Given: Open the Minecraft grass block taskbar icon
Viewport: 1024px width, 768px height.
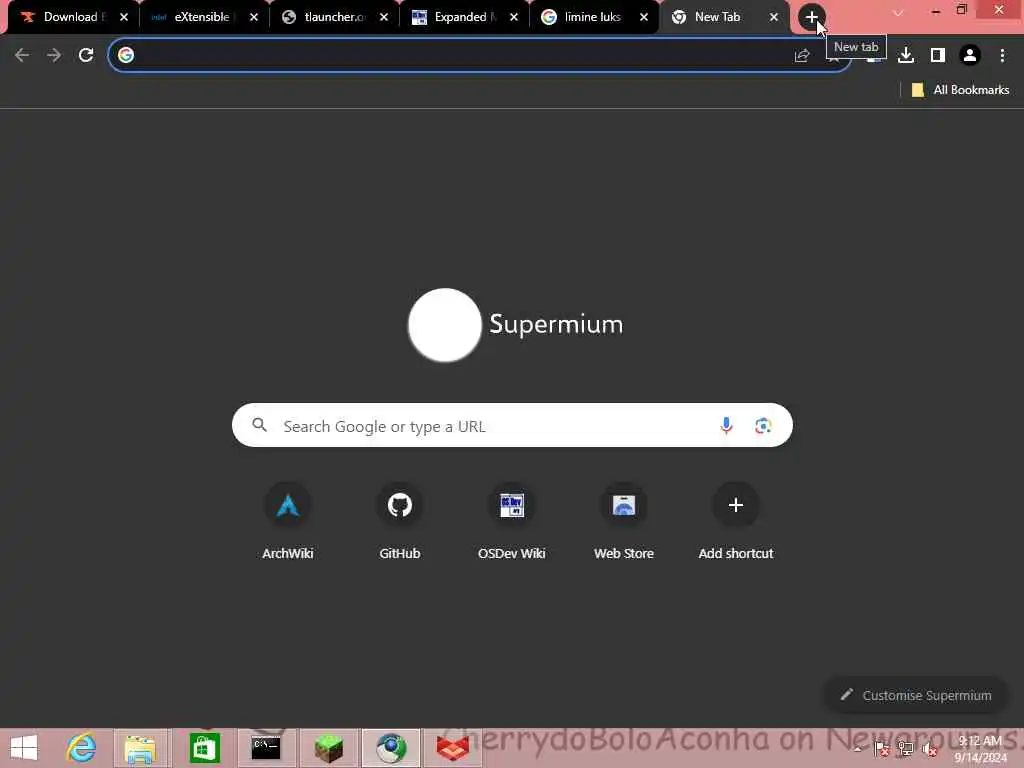Looking at the screenshot, I should point(328,748).
